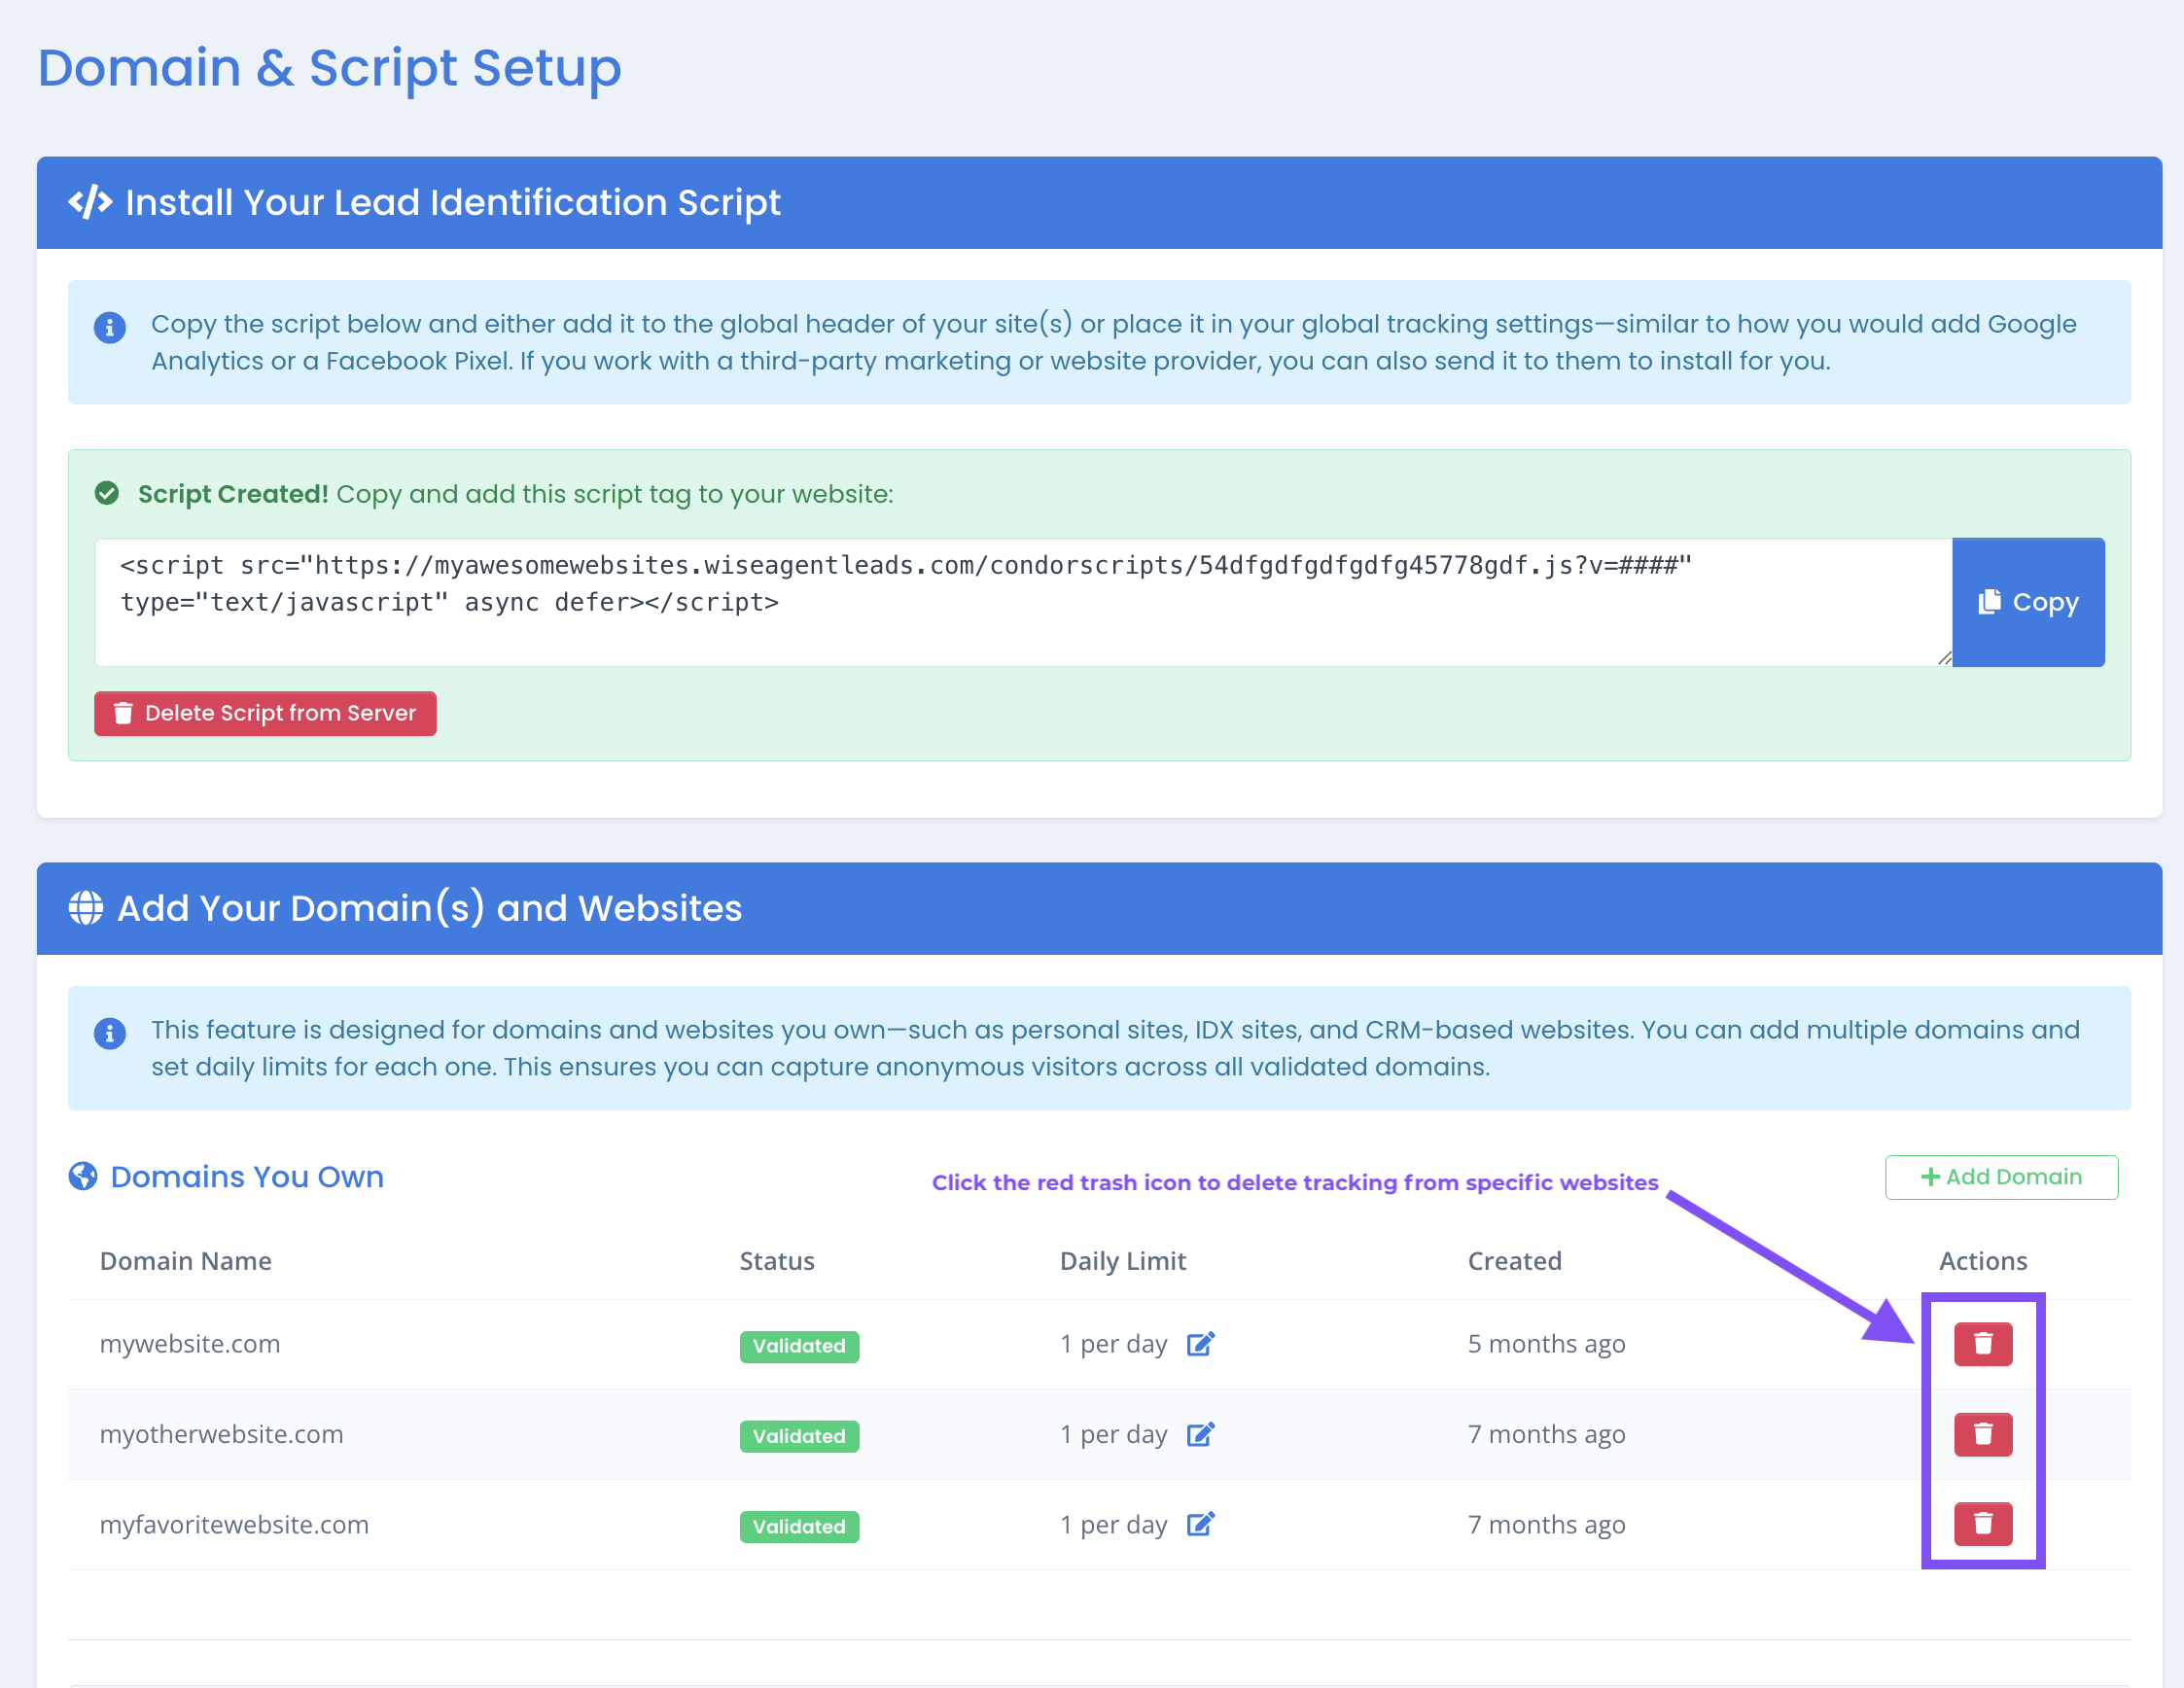Click the Validated badge for myotherwebsite.com
The image size is (2184, 1688).
(x=799, y=1436)
